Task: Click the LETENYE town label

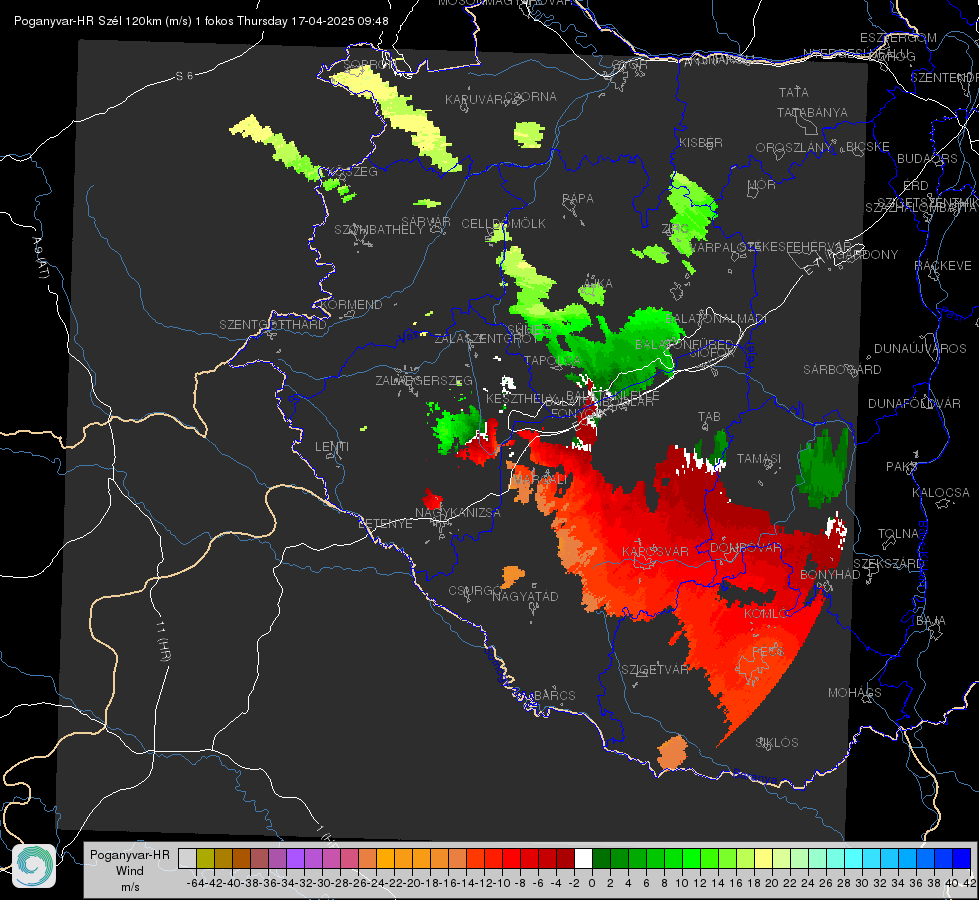Action: tap(385, 523)
